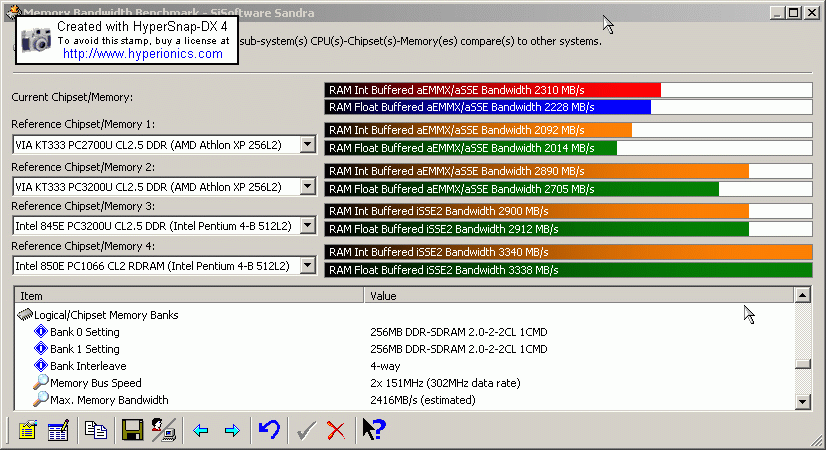This screenshot has height=450, width=826.
Task: Select the Intel 845E PC3200U combo box
Action: coord(164,226)
